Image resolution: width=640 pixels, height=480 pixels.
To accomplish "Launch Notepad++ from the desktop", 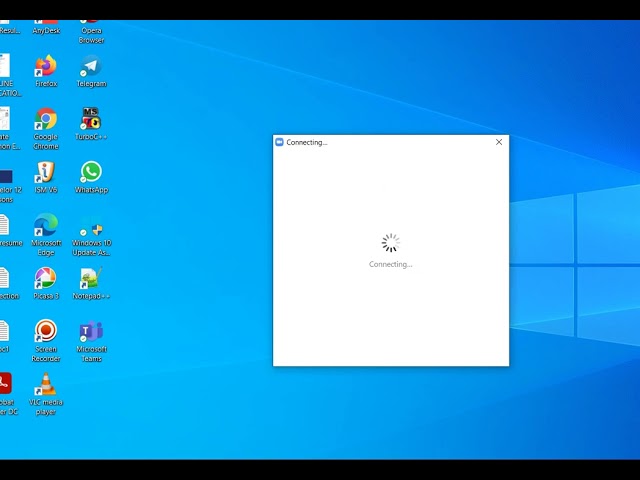I will [x=91, y=279].
